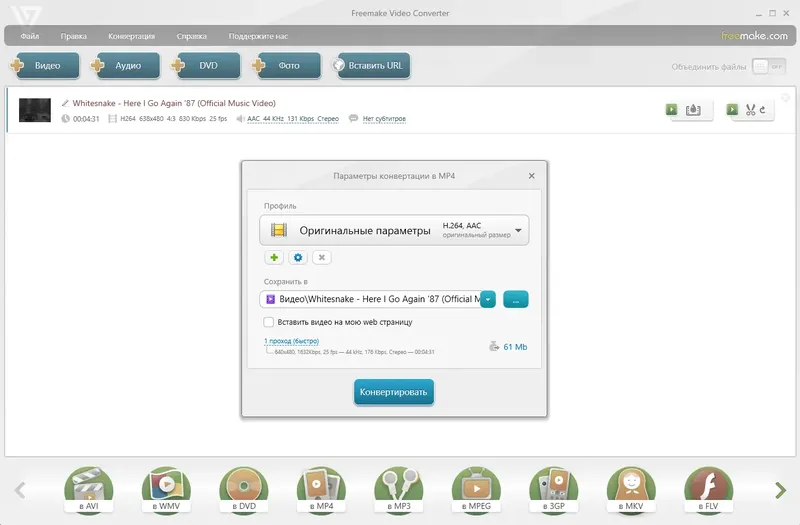Play the preview left of the scissors
Viewport: 800px width, 525px height.
point(732,109)
